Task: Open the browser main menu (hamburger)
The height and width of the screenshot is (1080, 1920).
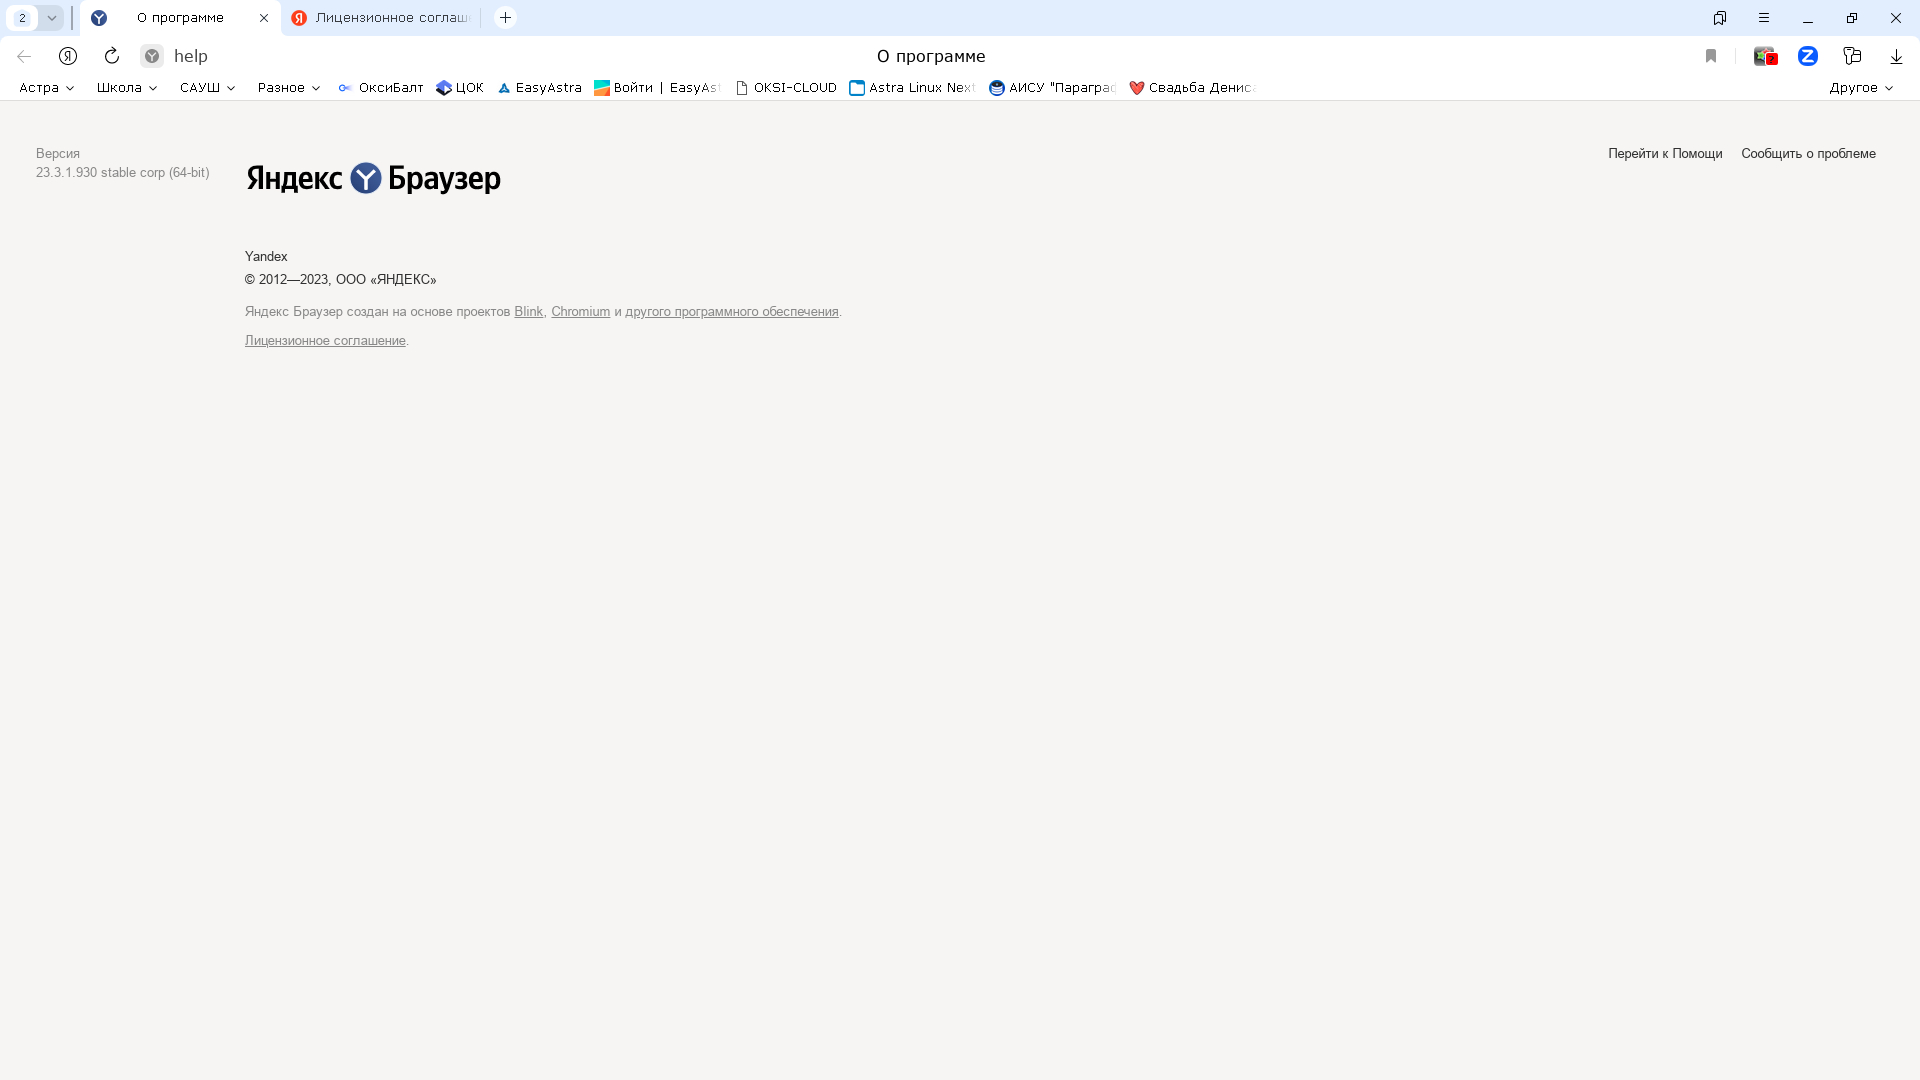Action: (1764, 18)
